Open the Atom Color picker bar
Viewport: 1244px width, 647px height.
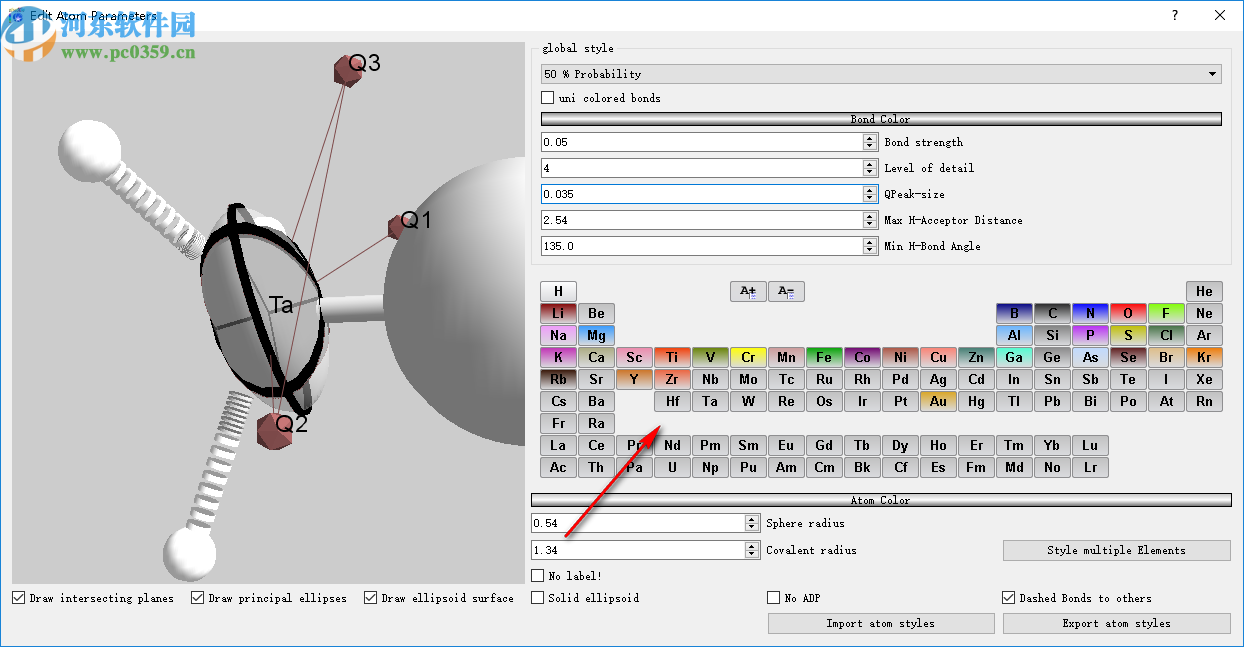tap(881, 500)
